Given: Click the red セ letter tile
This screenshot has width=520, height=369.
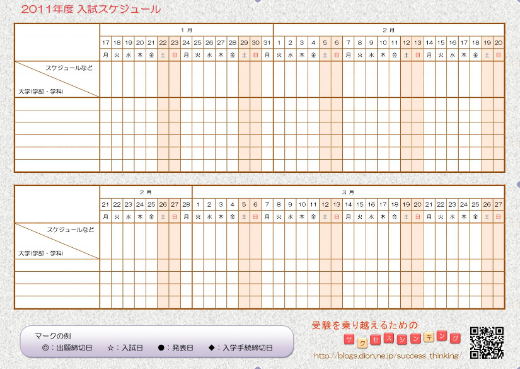Looking at the screenshot, I should pos(376,340).
